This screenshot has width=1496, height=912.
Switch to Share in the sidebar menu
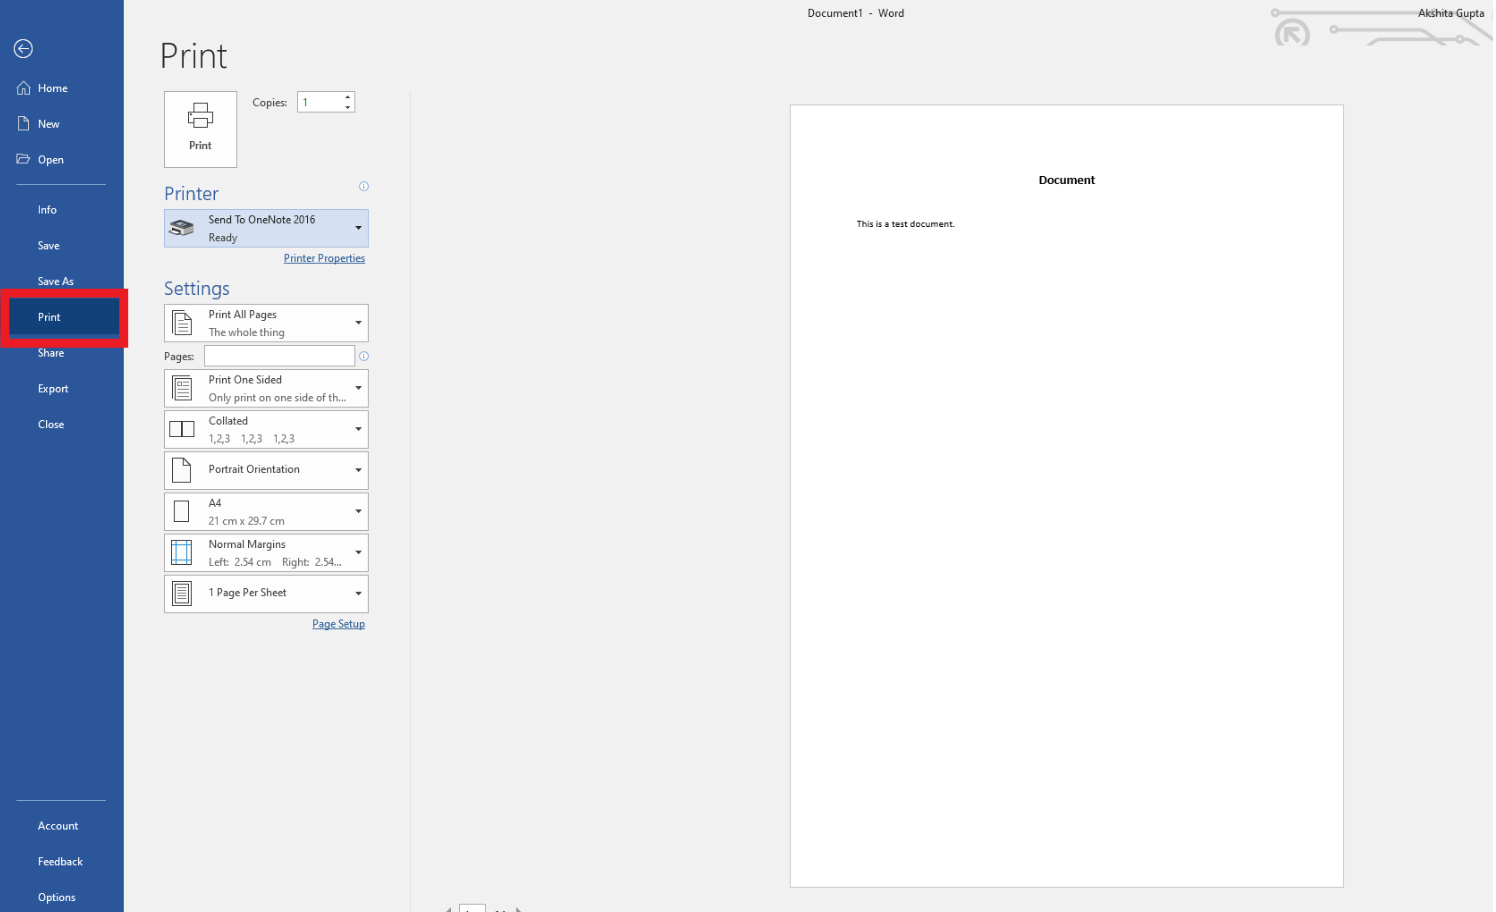click(50, 352)
